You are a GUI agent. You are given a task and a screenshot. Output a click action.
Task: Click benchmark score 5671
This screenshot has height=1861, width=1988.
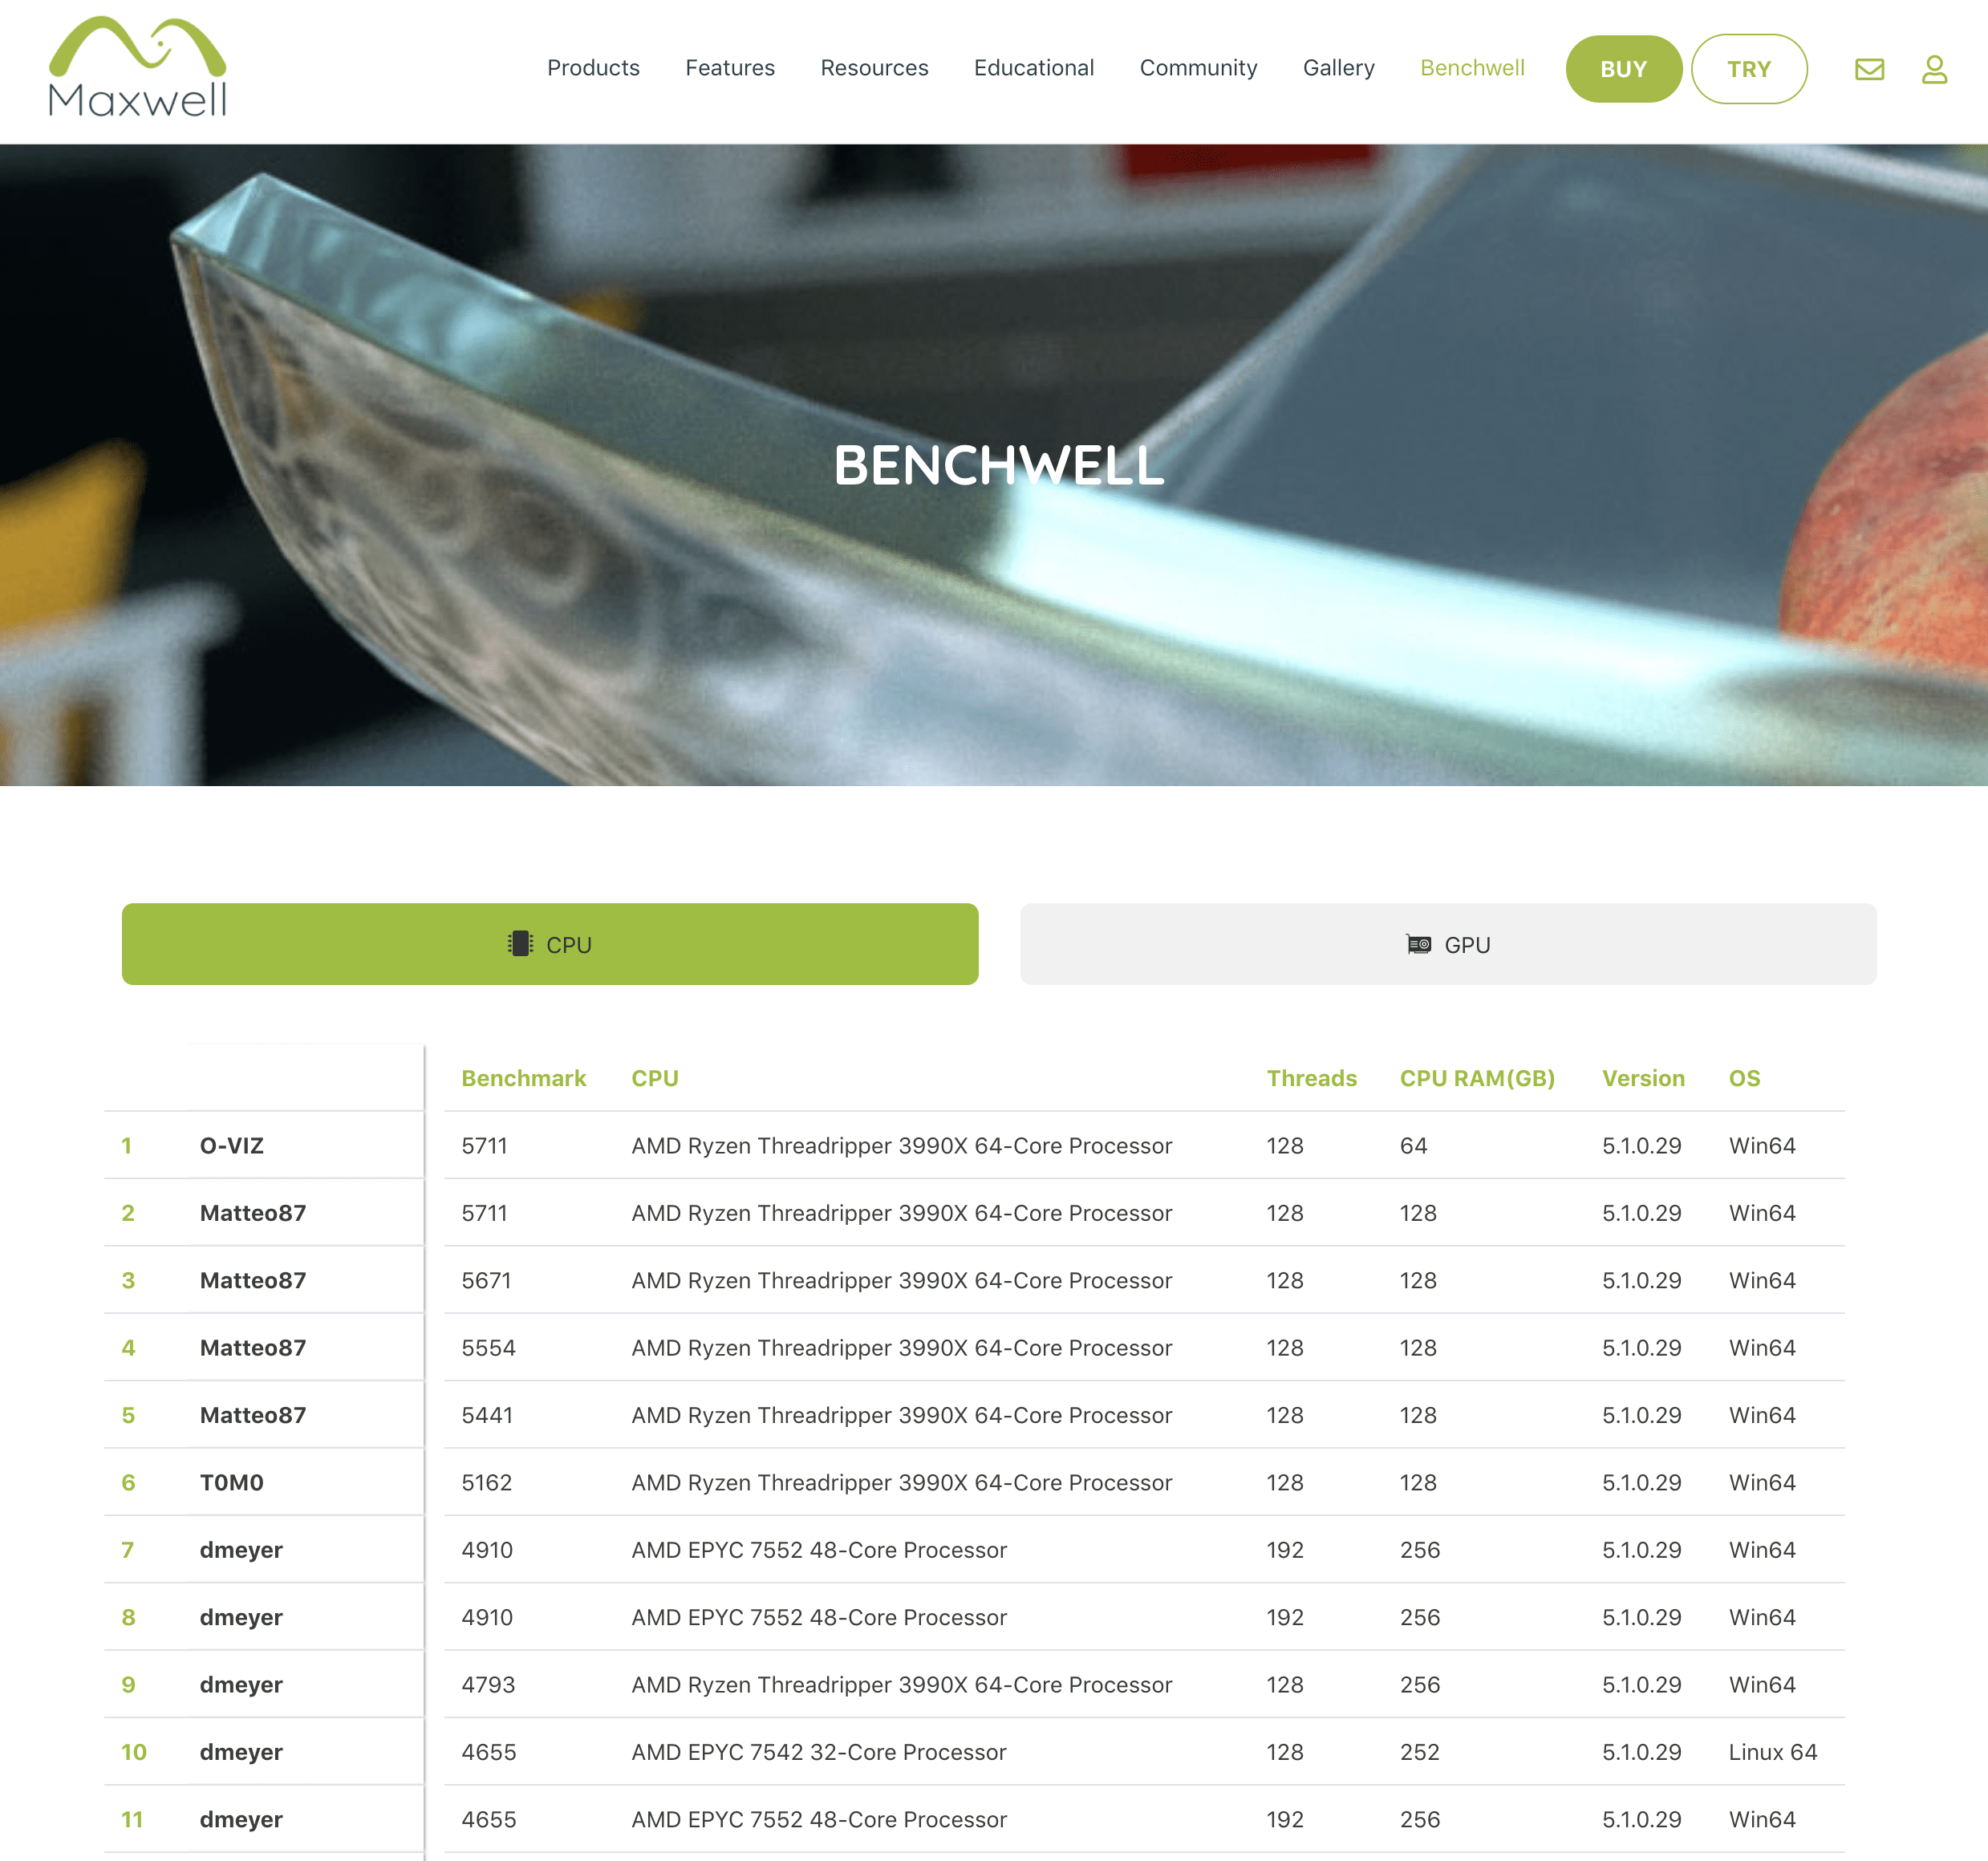point(486,1280)
